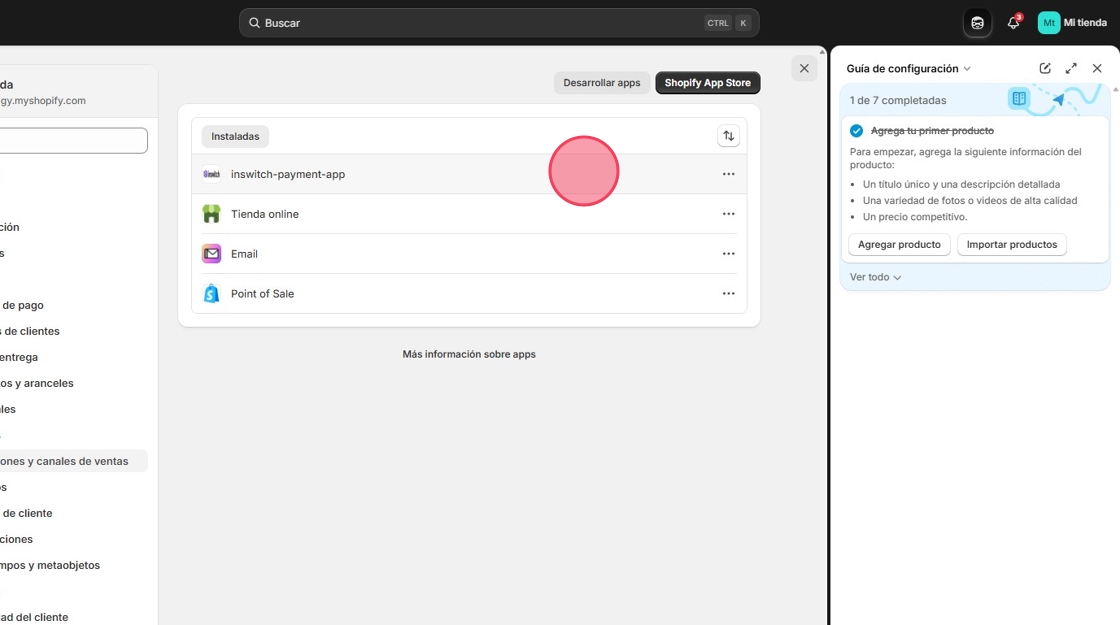Click Importar productos button
Viewport: 1120px width, 625px height.
1011,244
